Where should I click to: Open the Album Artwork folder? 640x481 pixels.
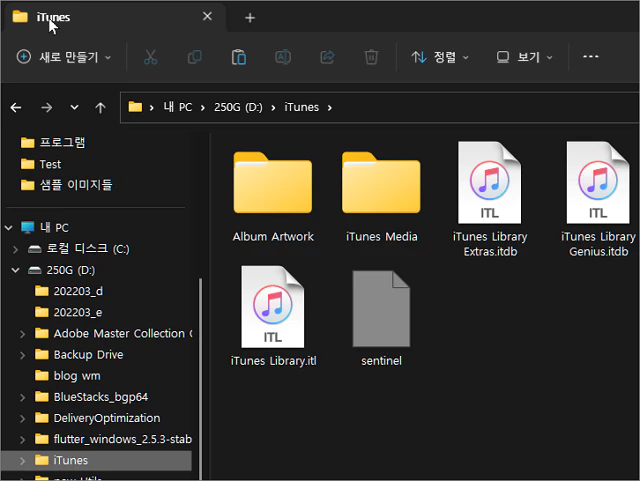coord(273,198)
